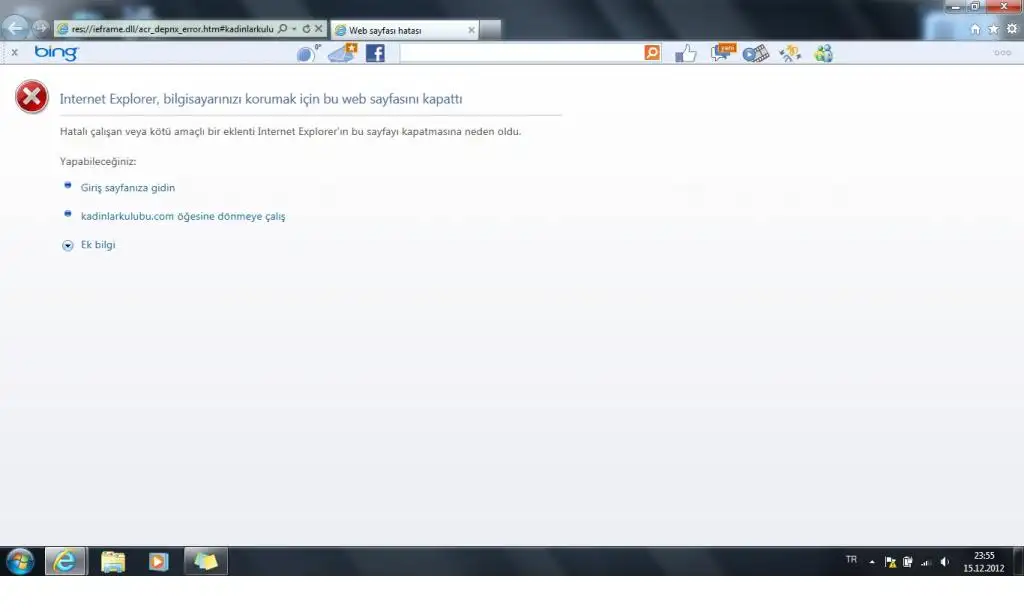Image resolution: width=1024 pixels, height=612 pixels.
Task: Show hidden system tray icons
Action: 871,562
